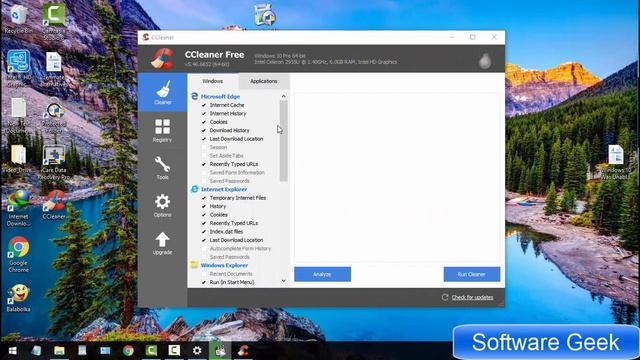Open the Registry section in the sidebar
The image size is (640, 360).
point(162,131)
